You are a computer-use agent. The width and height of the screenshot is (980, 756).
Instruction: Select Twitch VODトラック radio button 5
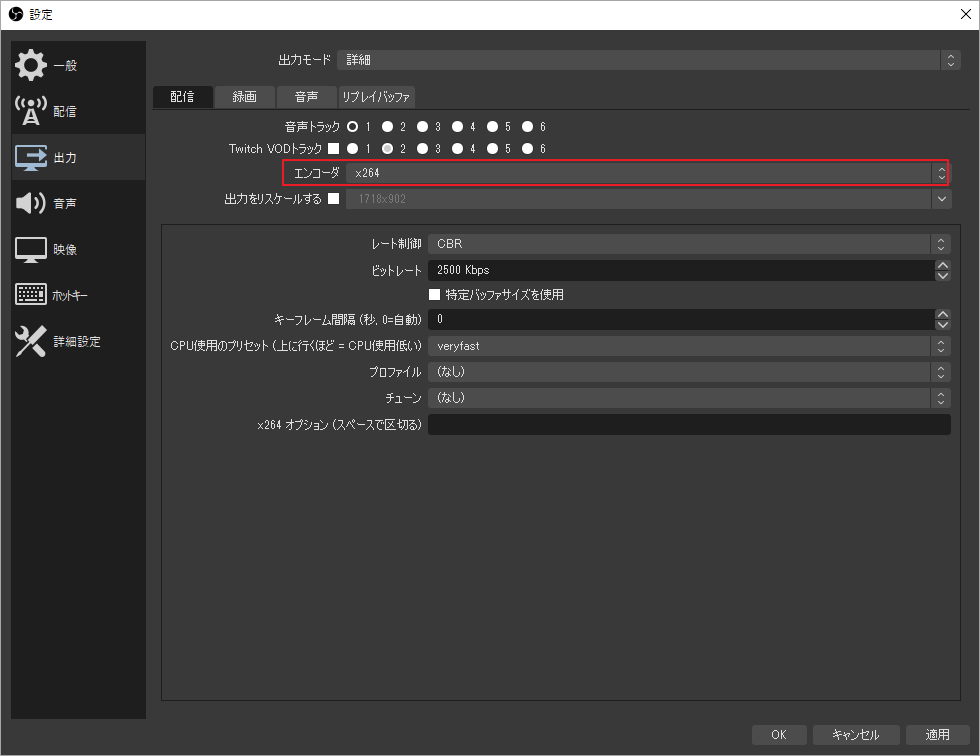pyautogui.click(x=492, y=149)
